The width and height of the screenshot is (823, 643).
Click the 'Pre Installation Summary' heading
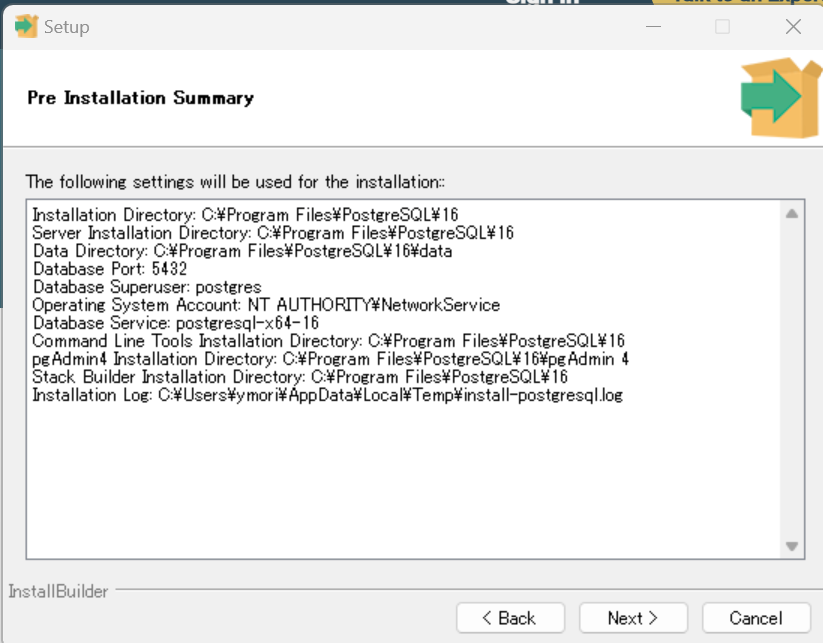click(x=141, y=98)
